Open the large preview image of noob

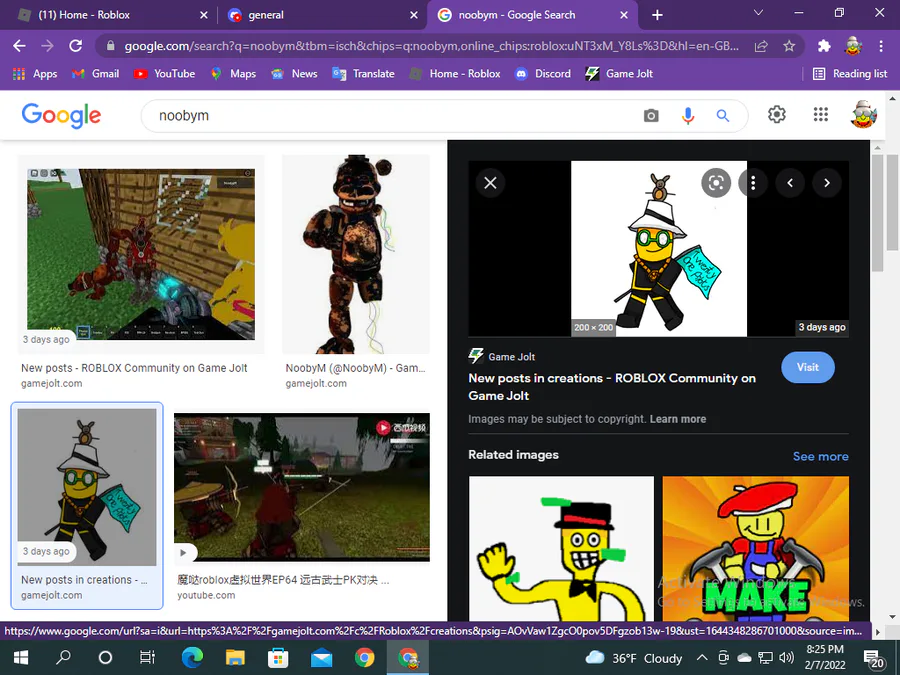(658, 249)
